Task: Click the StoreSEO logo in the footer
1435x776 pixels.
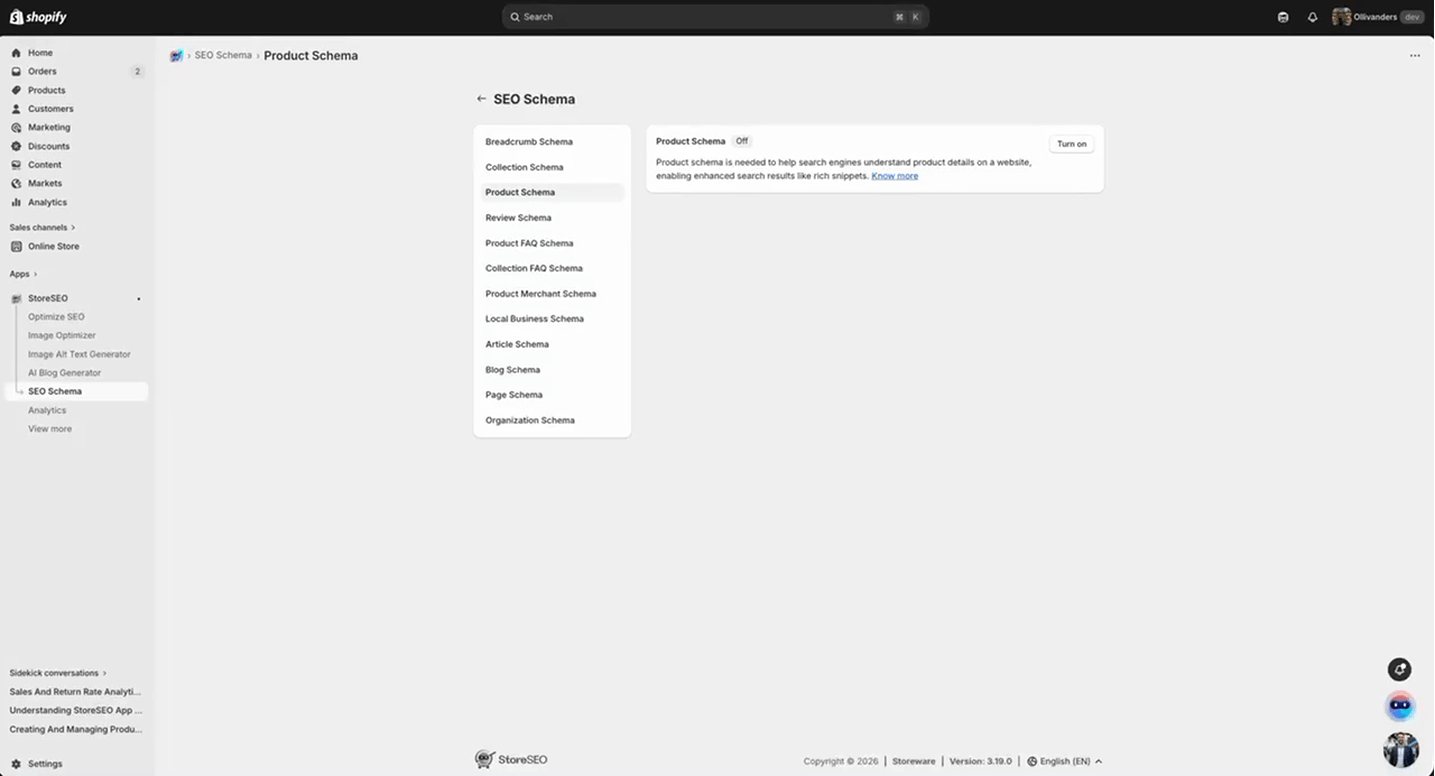Action: [510, 759]
